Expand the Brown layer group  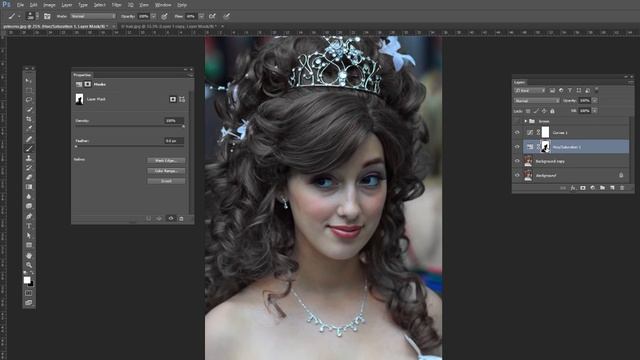pos(526,121)
